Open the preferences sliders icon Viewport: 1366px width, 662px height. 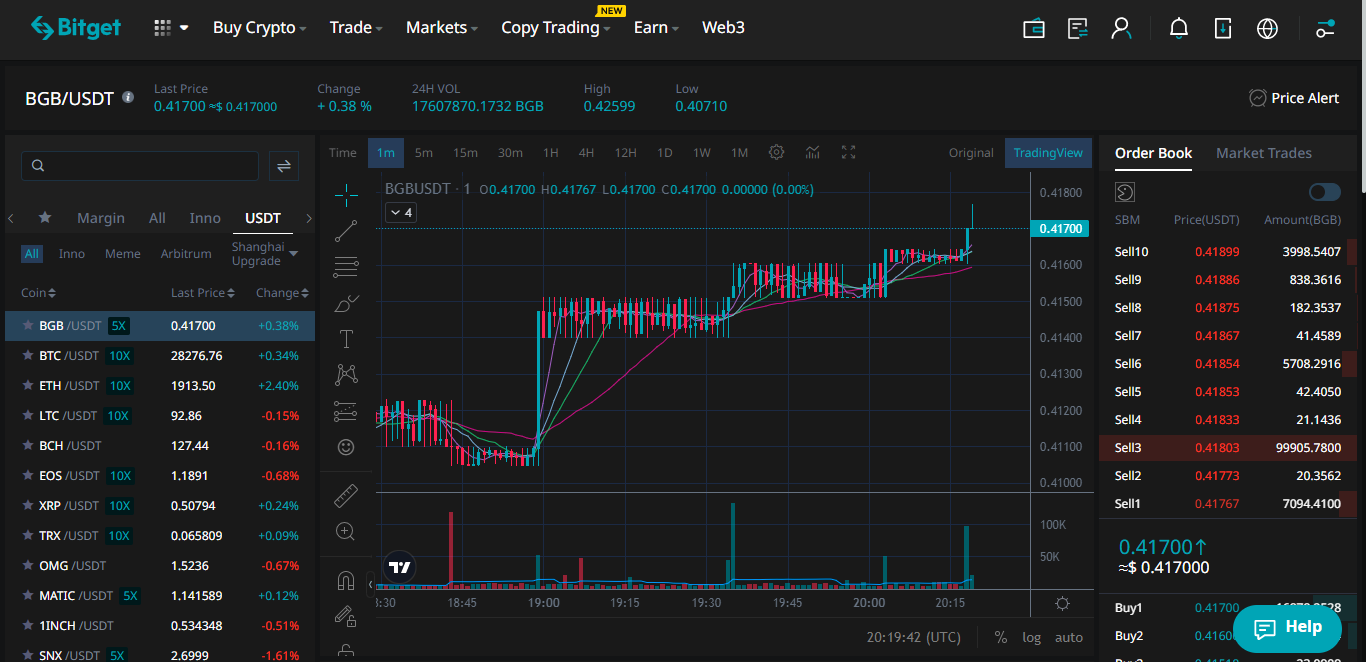[1325, 28]
